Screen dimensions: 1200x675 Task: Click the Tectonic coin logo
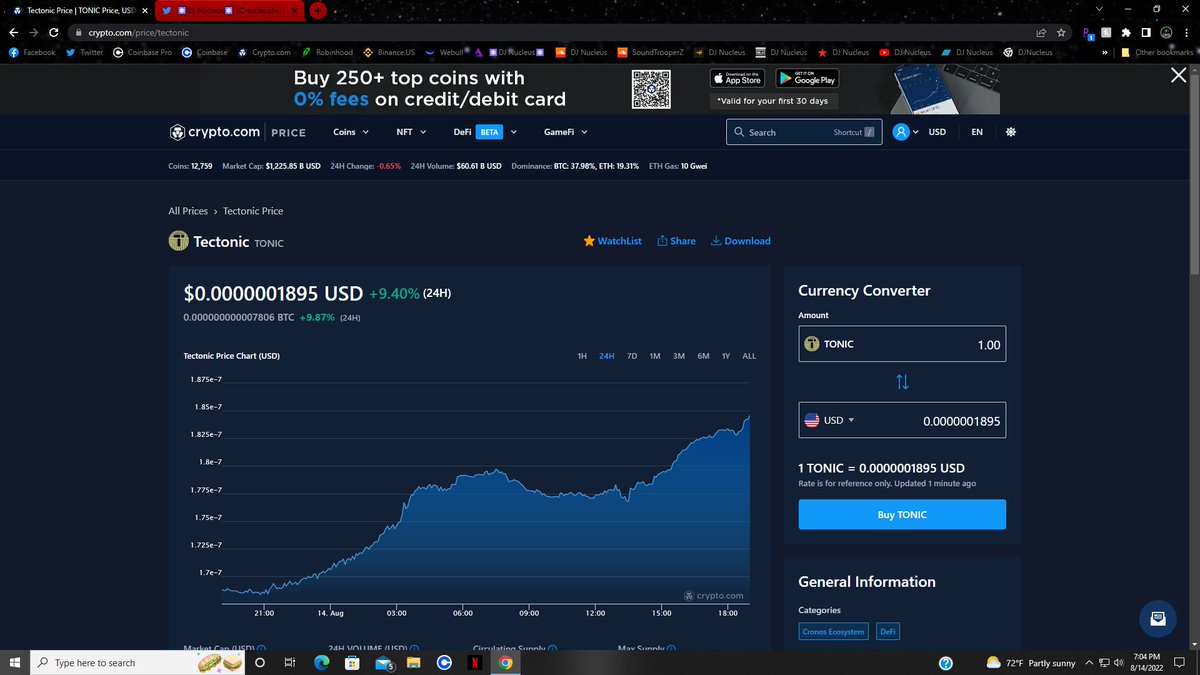(179, 241)
